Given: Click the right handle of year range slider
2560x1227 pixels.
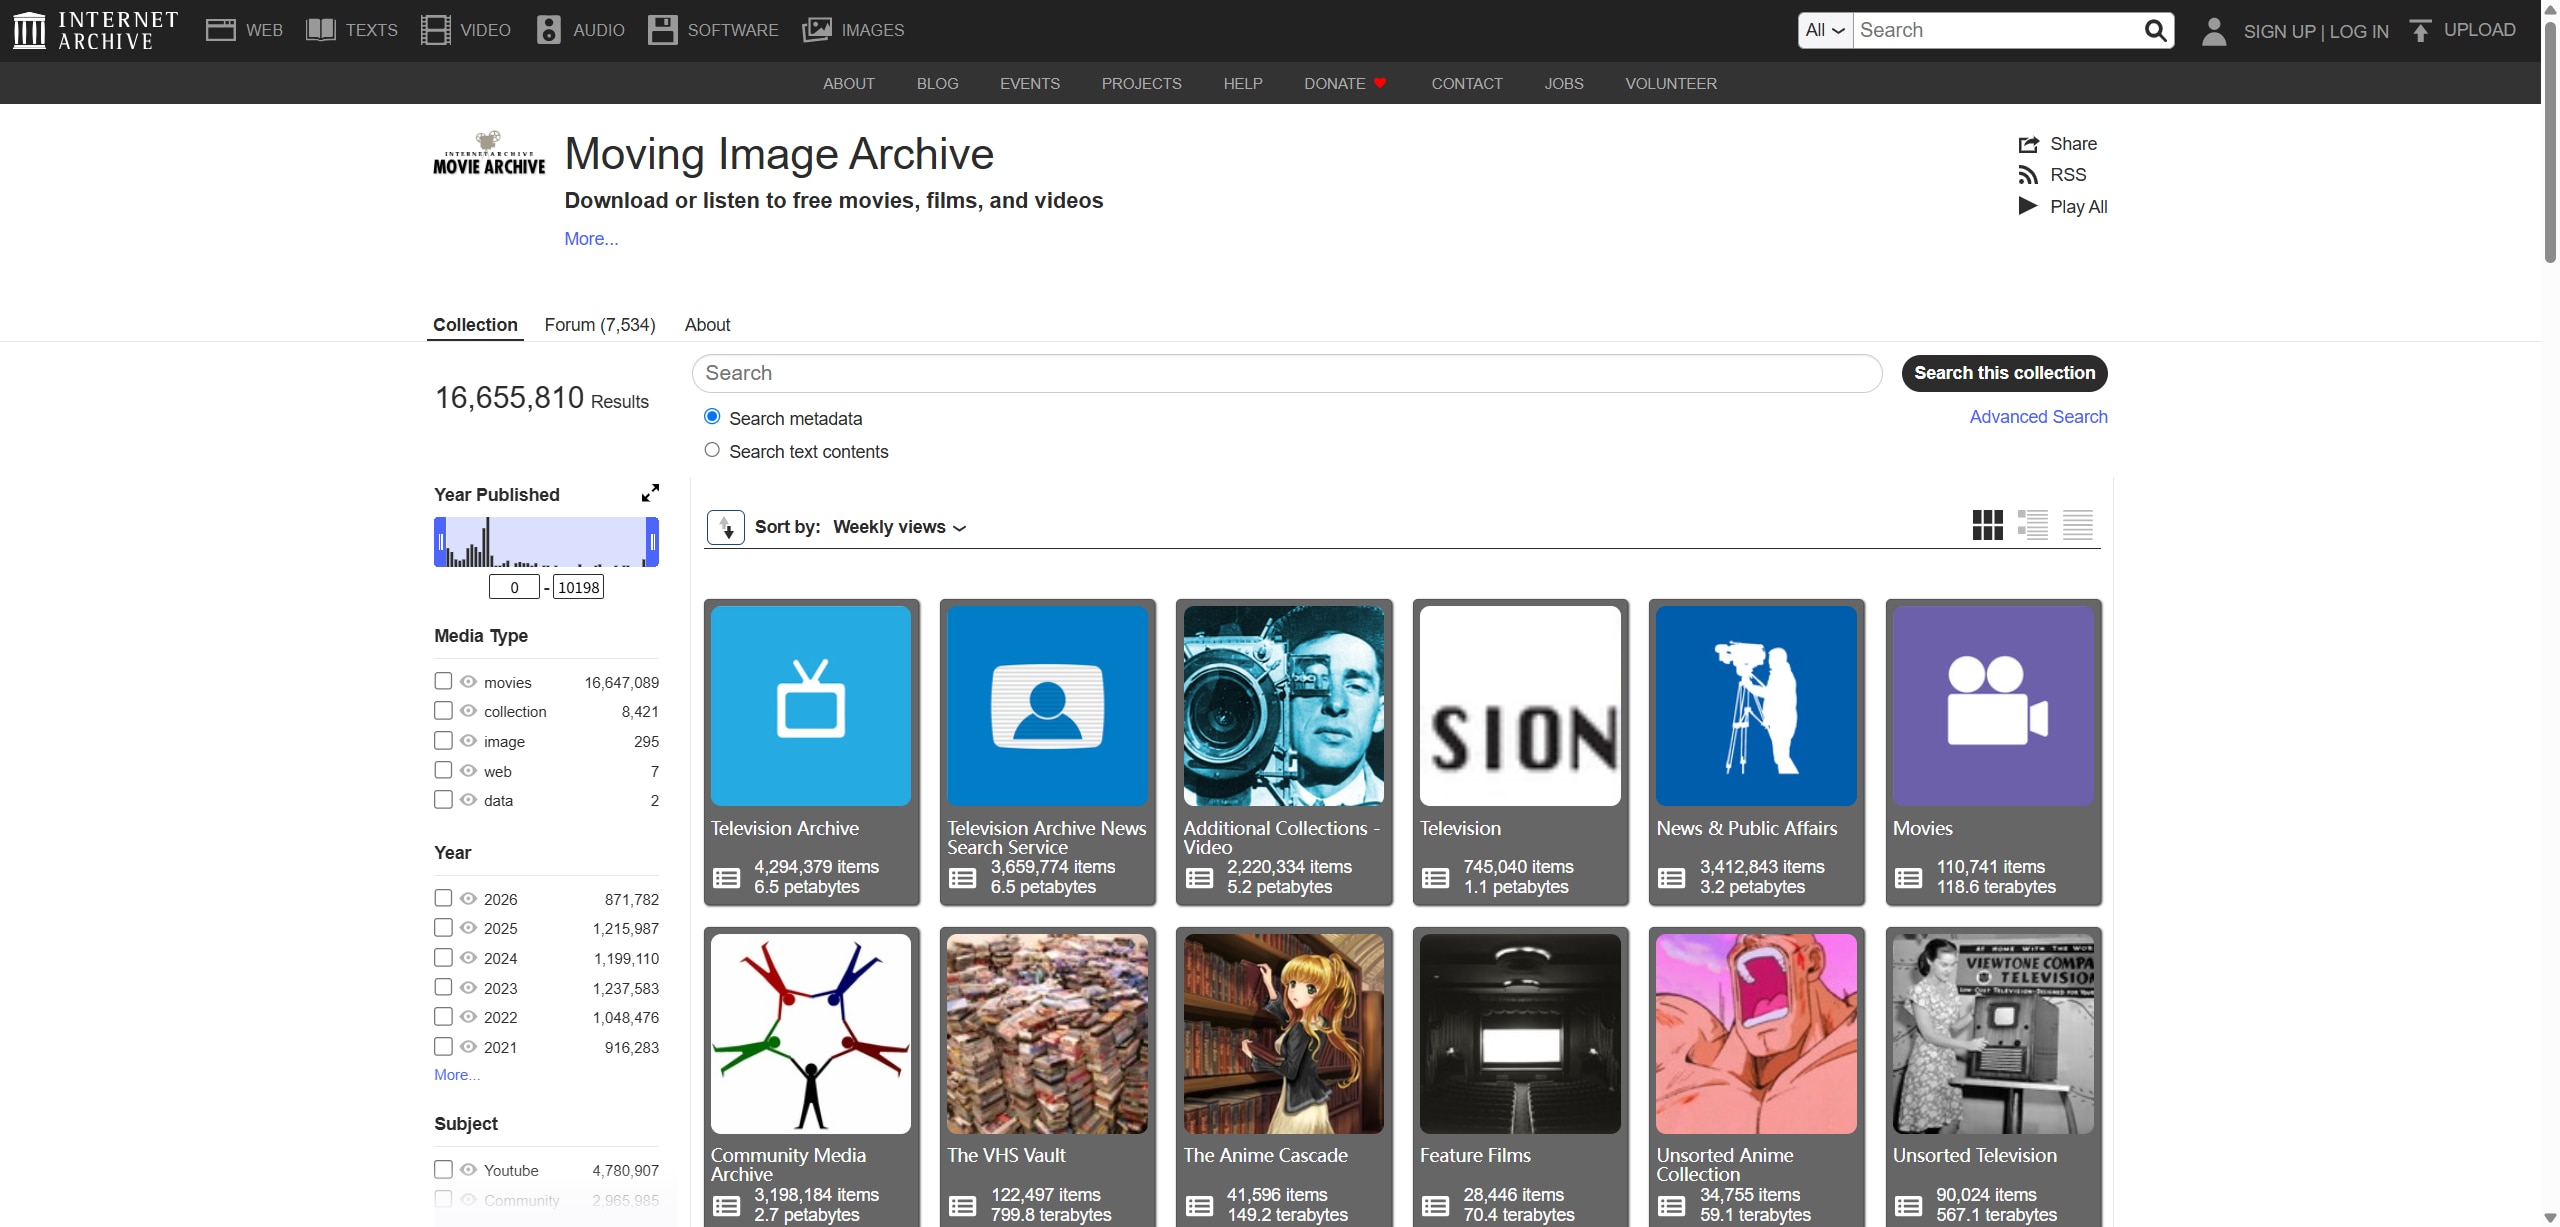Looking at the screenshot, I should pyautogui.click(x=653, y=542).
